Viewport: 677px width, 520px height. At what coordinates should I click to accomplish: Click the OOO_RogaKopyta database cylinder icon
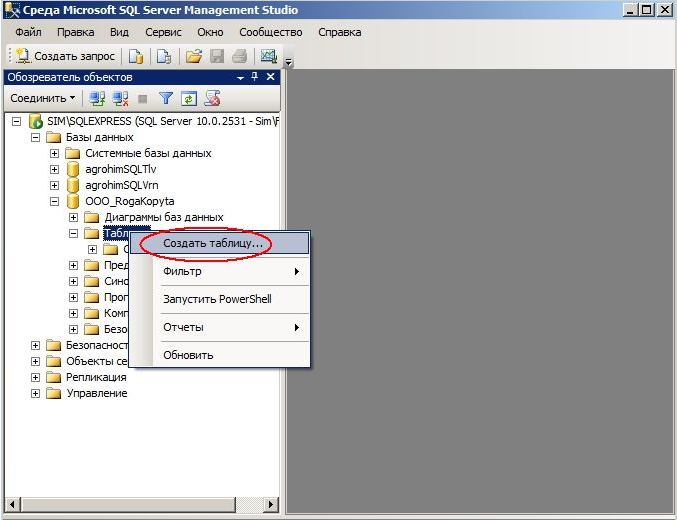pyautogui.click(x=73, y=201)
